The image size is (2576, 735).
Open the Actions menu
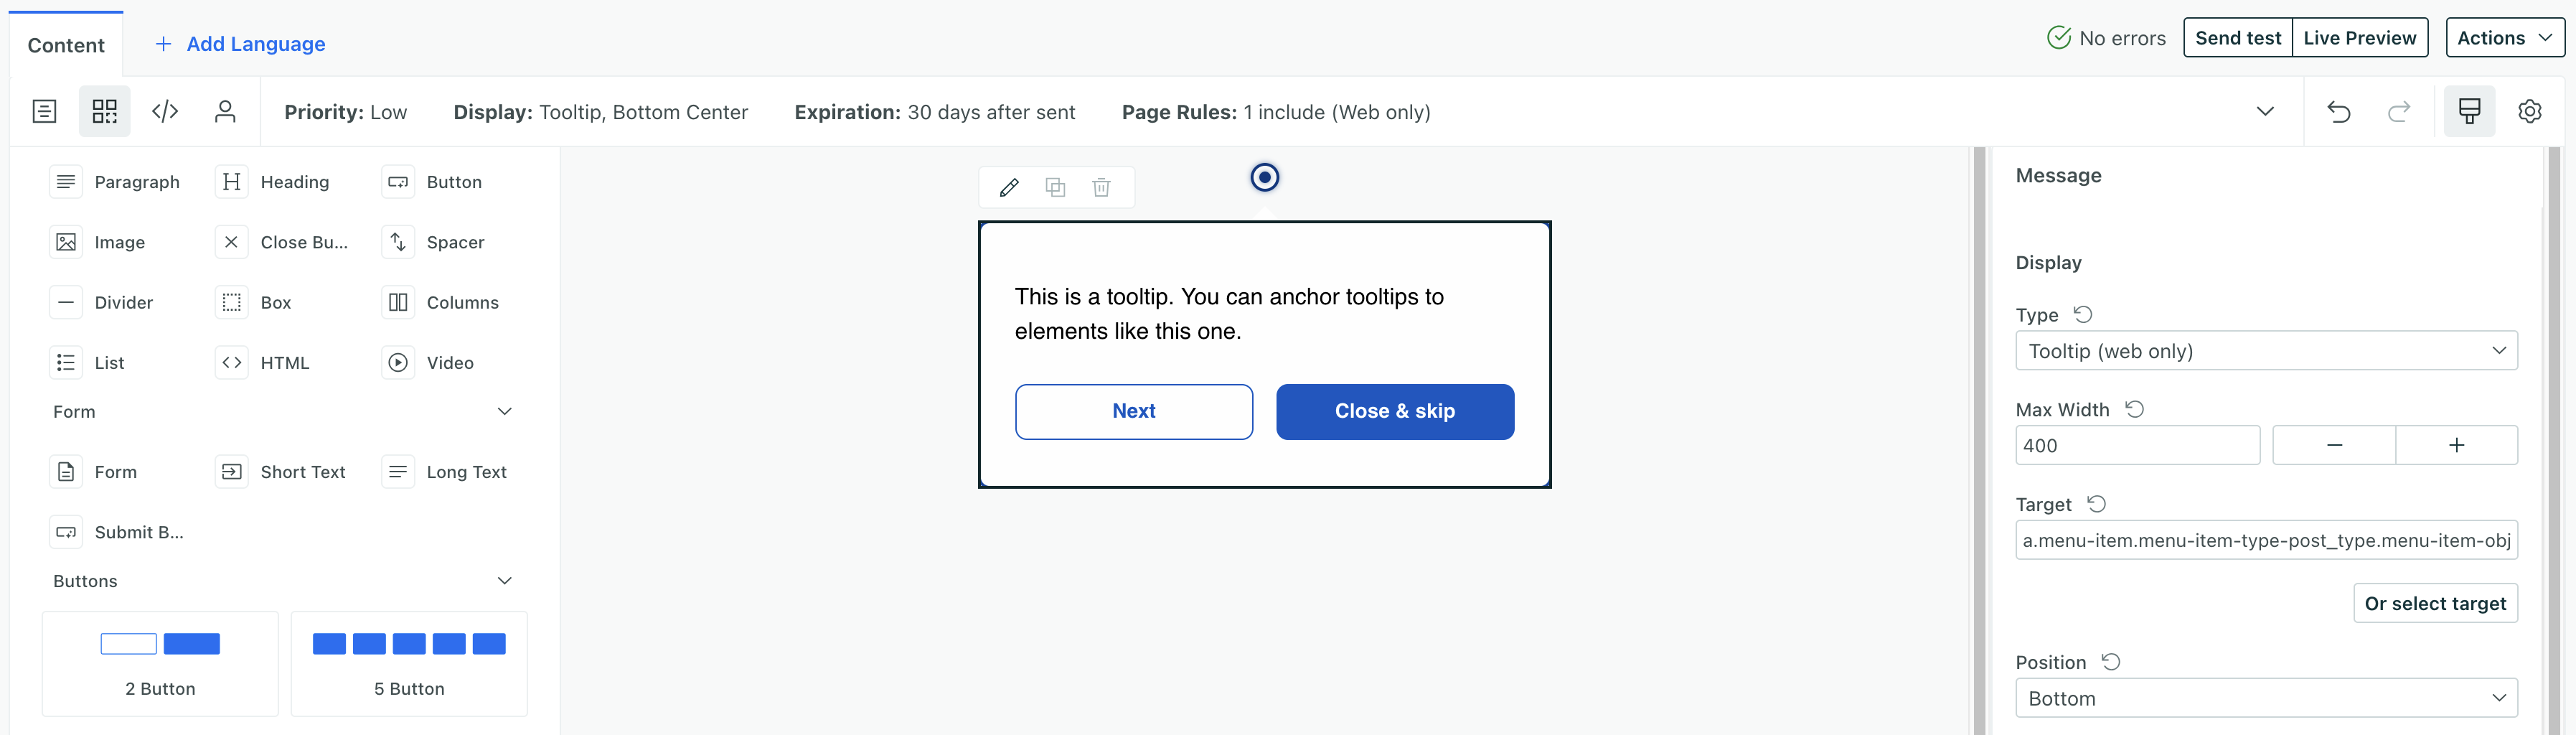[2504, 37]
